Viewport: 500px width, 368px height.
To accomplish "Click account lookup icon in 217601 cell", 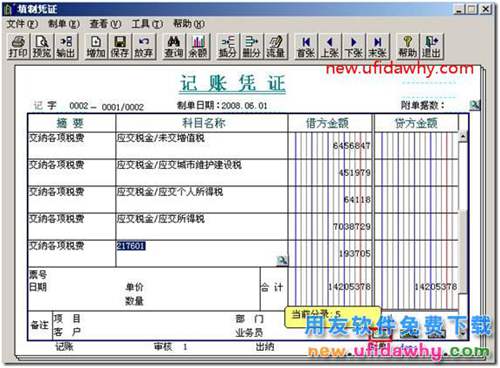I will click(282, 261).
